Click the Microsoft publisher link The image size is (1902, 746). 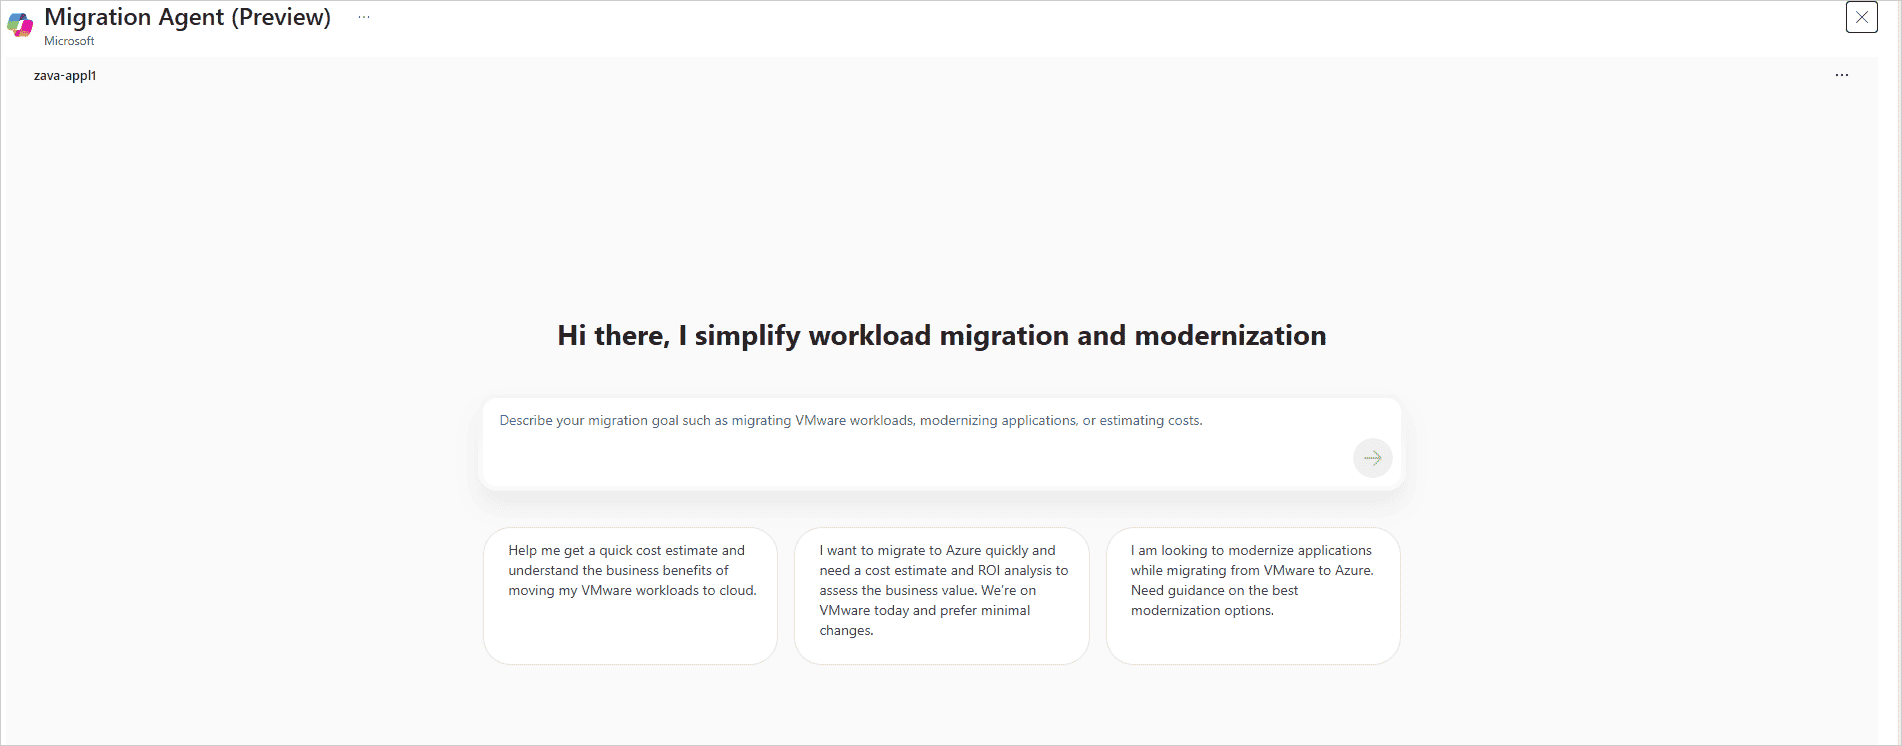point(68,41)
